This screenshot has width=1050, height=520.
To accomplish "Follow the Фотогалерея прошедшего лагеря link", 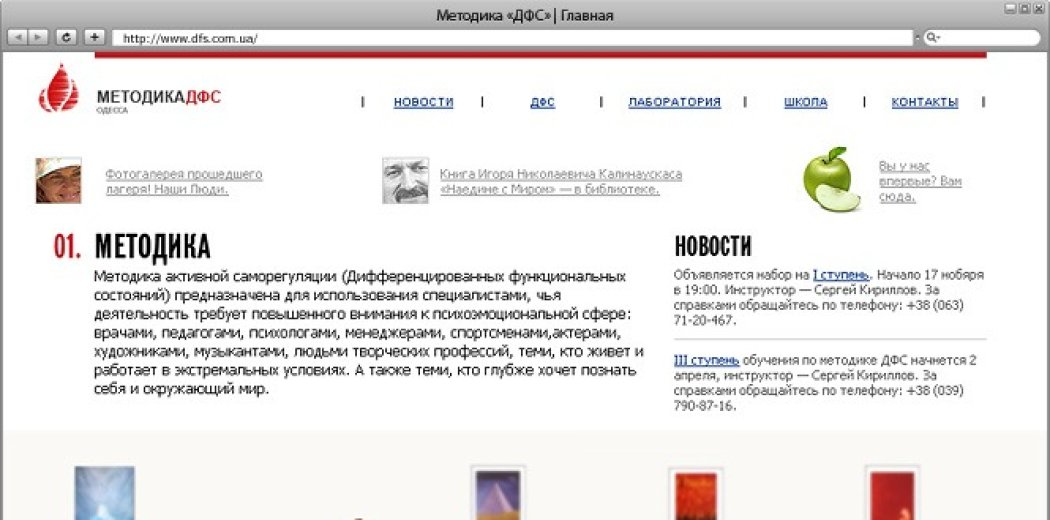I will pyautogui.click(x=183, y=181).
